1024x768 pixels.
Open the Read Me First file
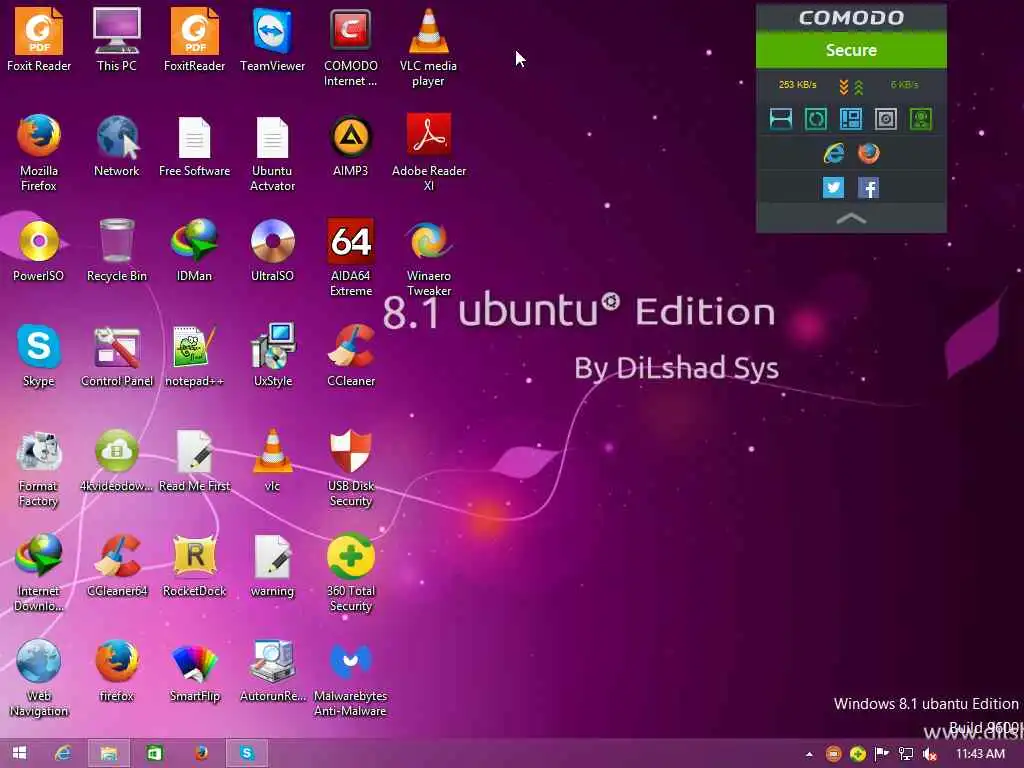194,460
